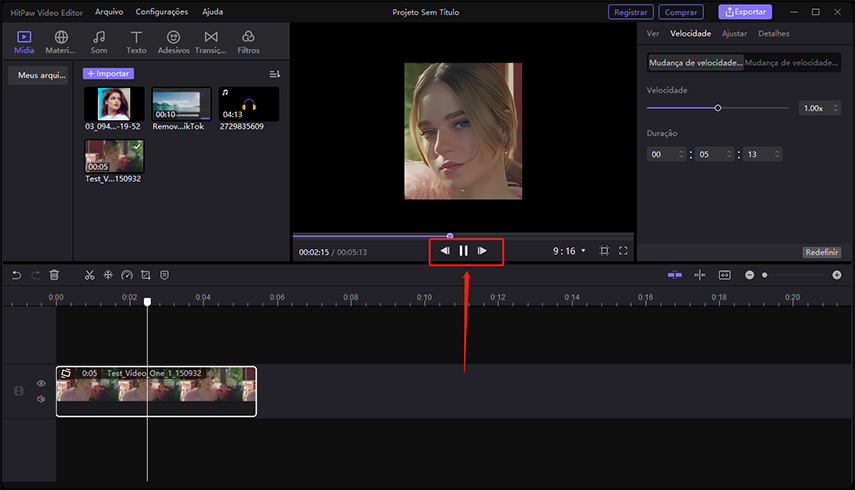
Task: Open the Configurações menu
Action: (162, 11)
